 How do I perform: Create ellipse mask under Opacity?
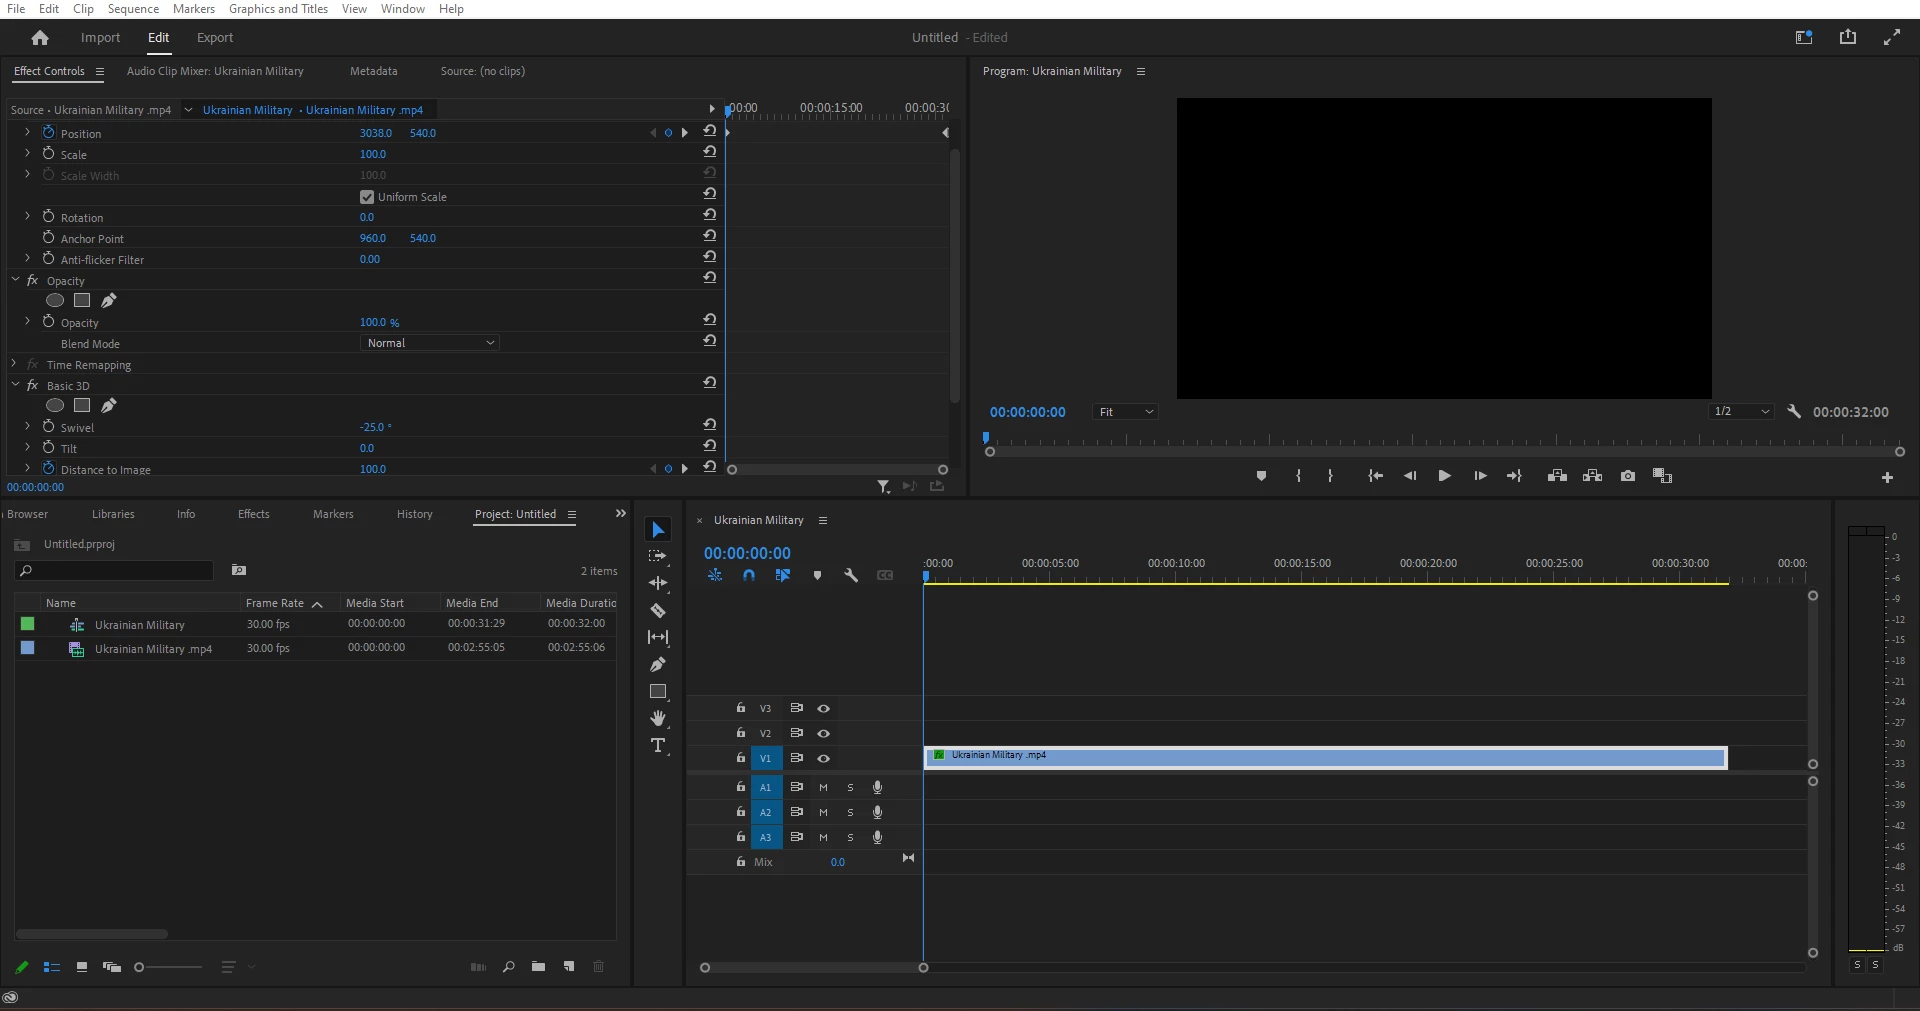click(x=55, y=300)
